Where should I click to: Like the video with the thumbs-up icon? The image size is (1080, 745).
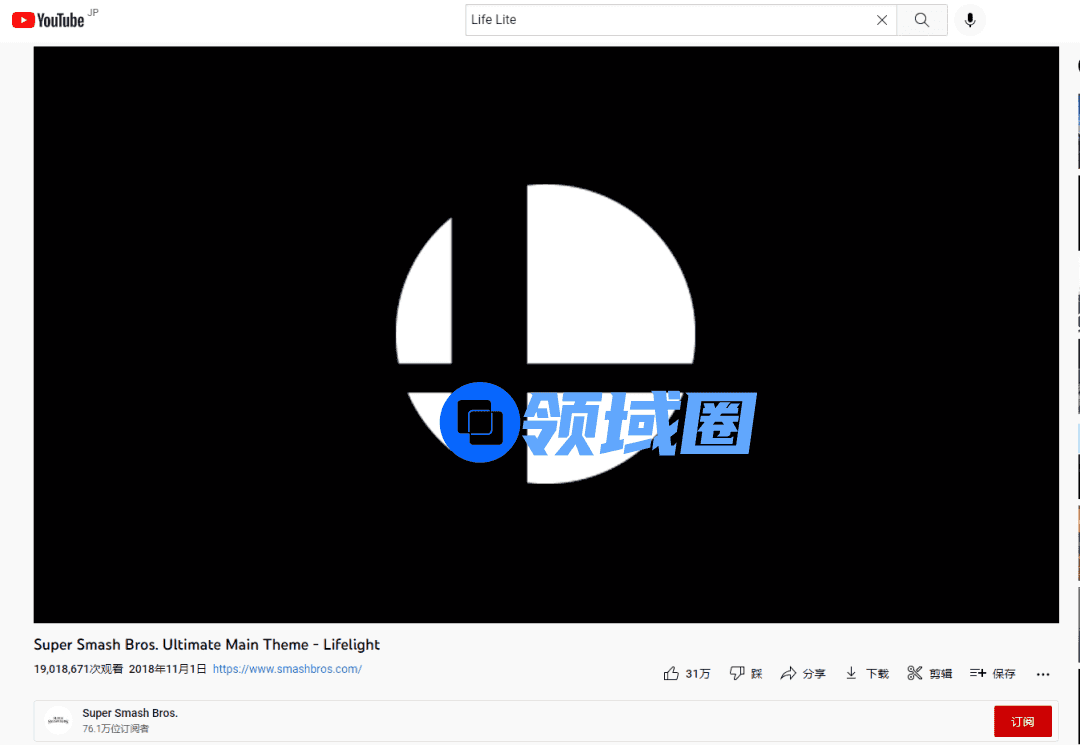pyautogui.click(x=671, y=674)
